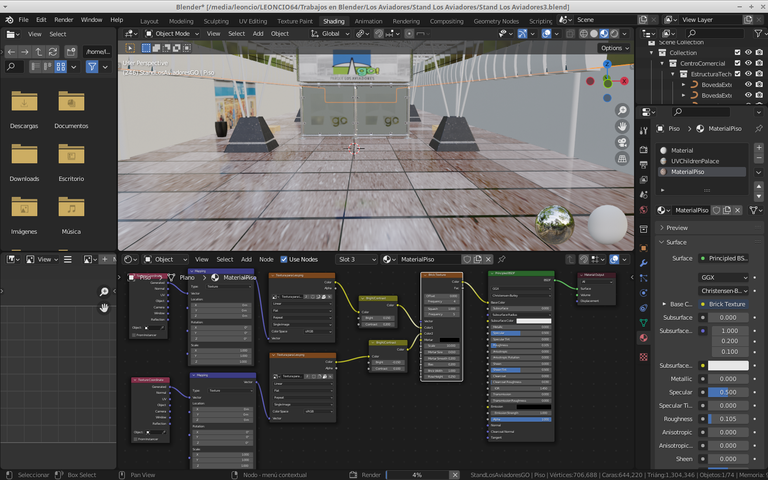Open the View Layer properties tab

pos(644,180)
